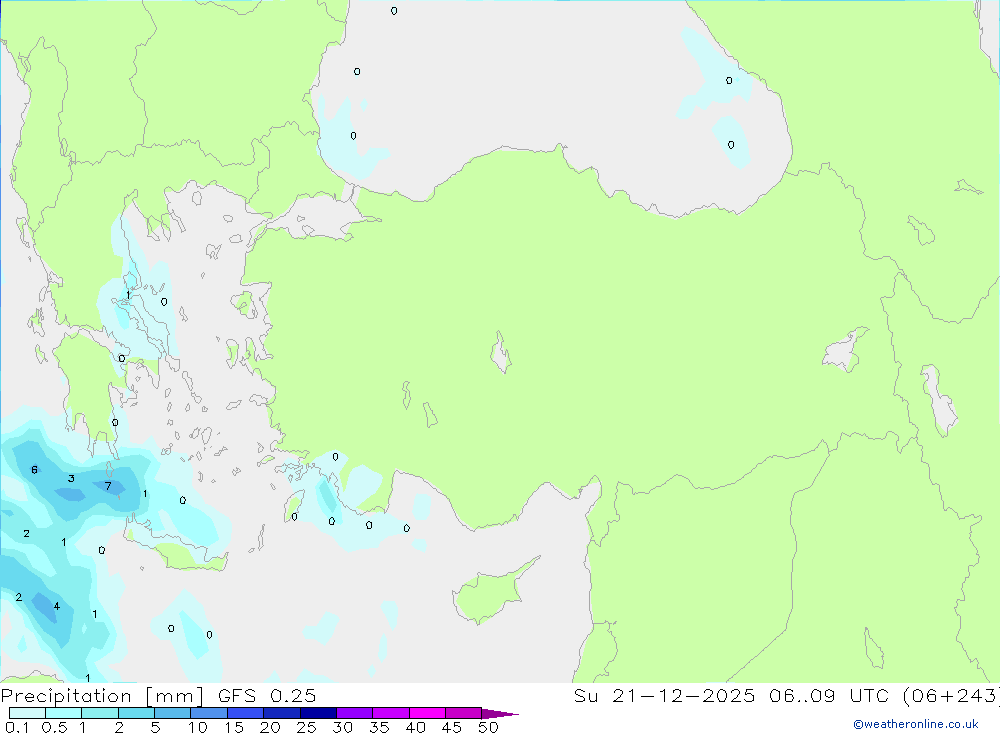Click the 10–15 mm blue legend swatch

point(209,713)
